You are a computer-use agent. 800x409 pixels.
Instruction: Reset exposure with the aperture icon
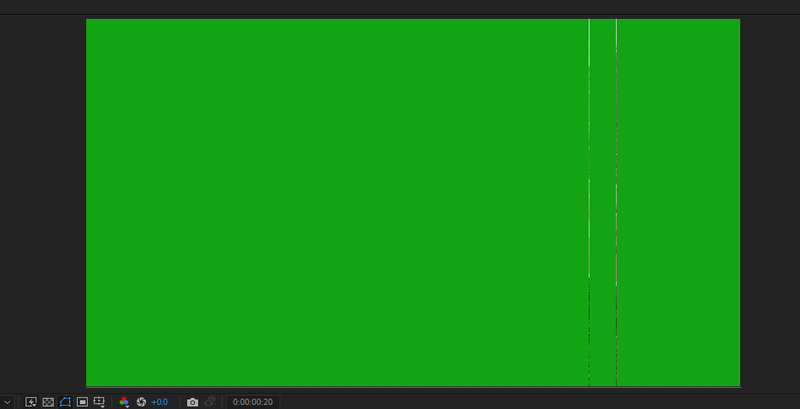[x=141, y=402]
